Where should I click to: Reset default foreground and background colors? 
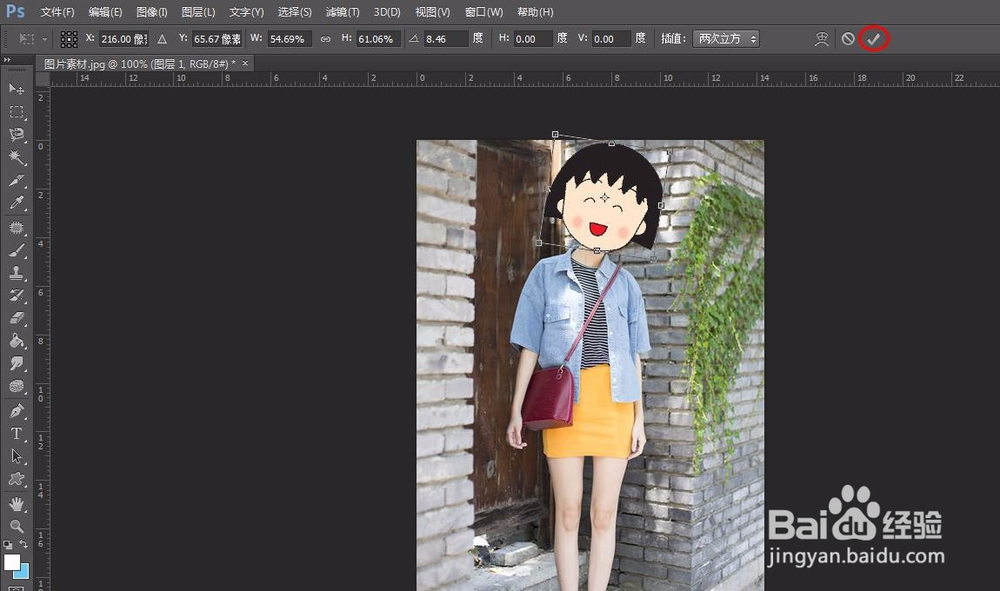tap(7, 545)
